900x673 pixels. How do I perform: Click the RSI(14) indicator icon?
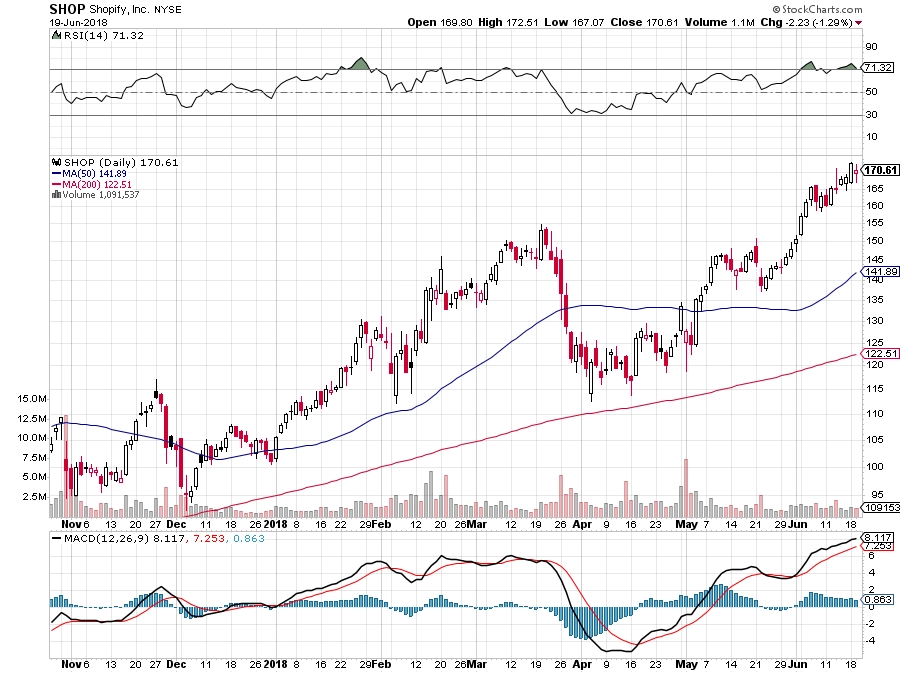[56, 35]
